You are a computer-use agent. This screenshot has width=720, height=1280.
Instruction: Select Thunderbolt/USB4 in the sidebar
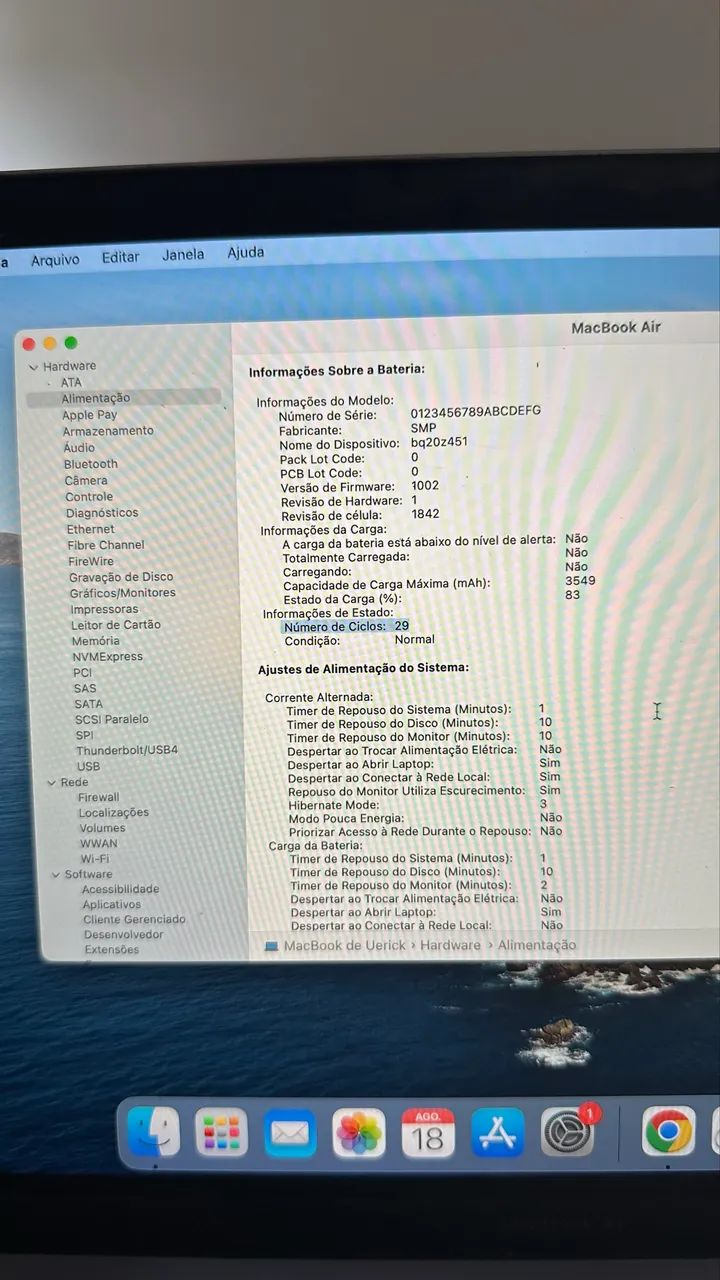pos(127,750)
